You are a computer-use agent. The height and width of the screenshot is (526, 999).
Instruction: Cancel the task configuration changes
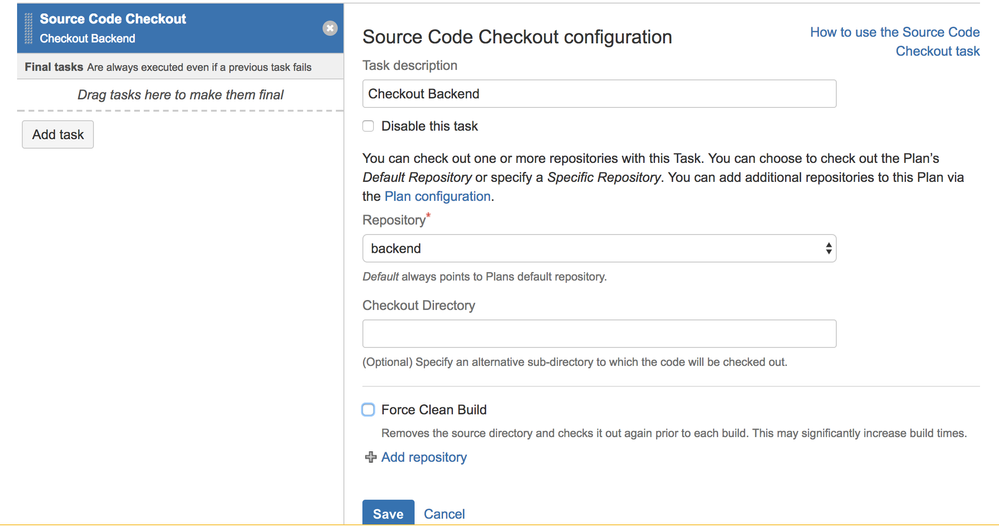pyautogui.click(x=444, y=513)
